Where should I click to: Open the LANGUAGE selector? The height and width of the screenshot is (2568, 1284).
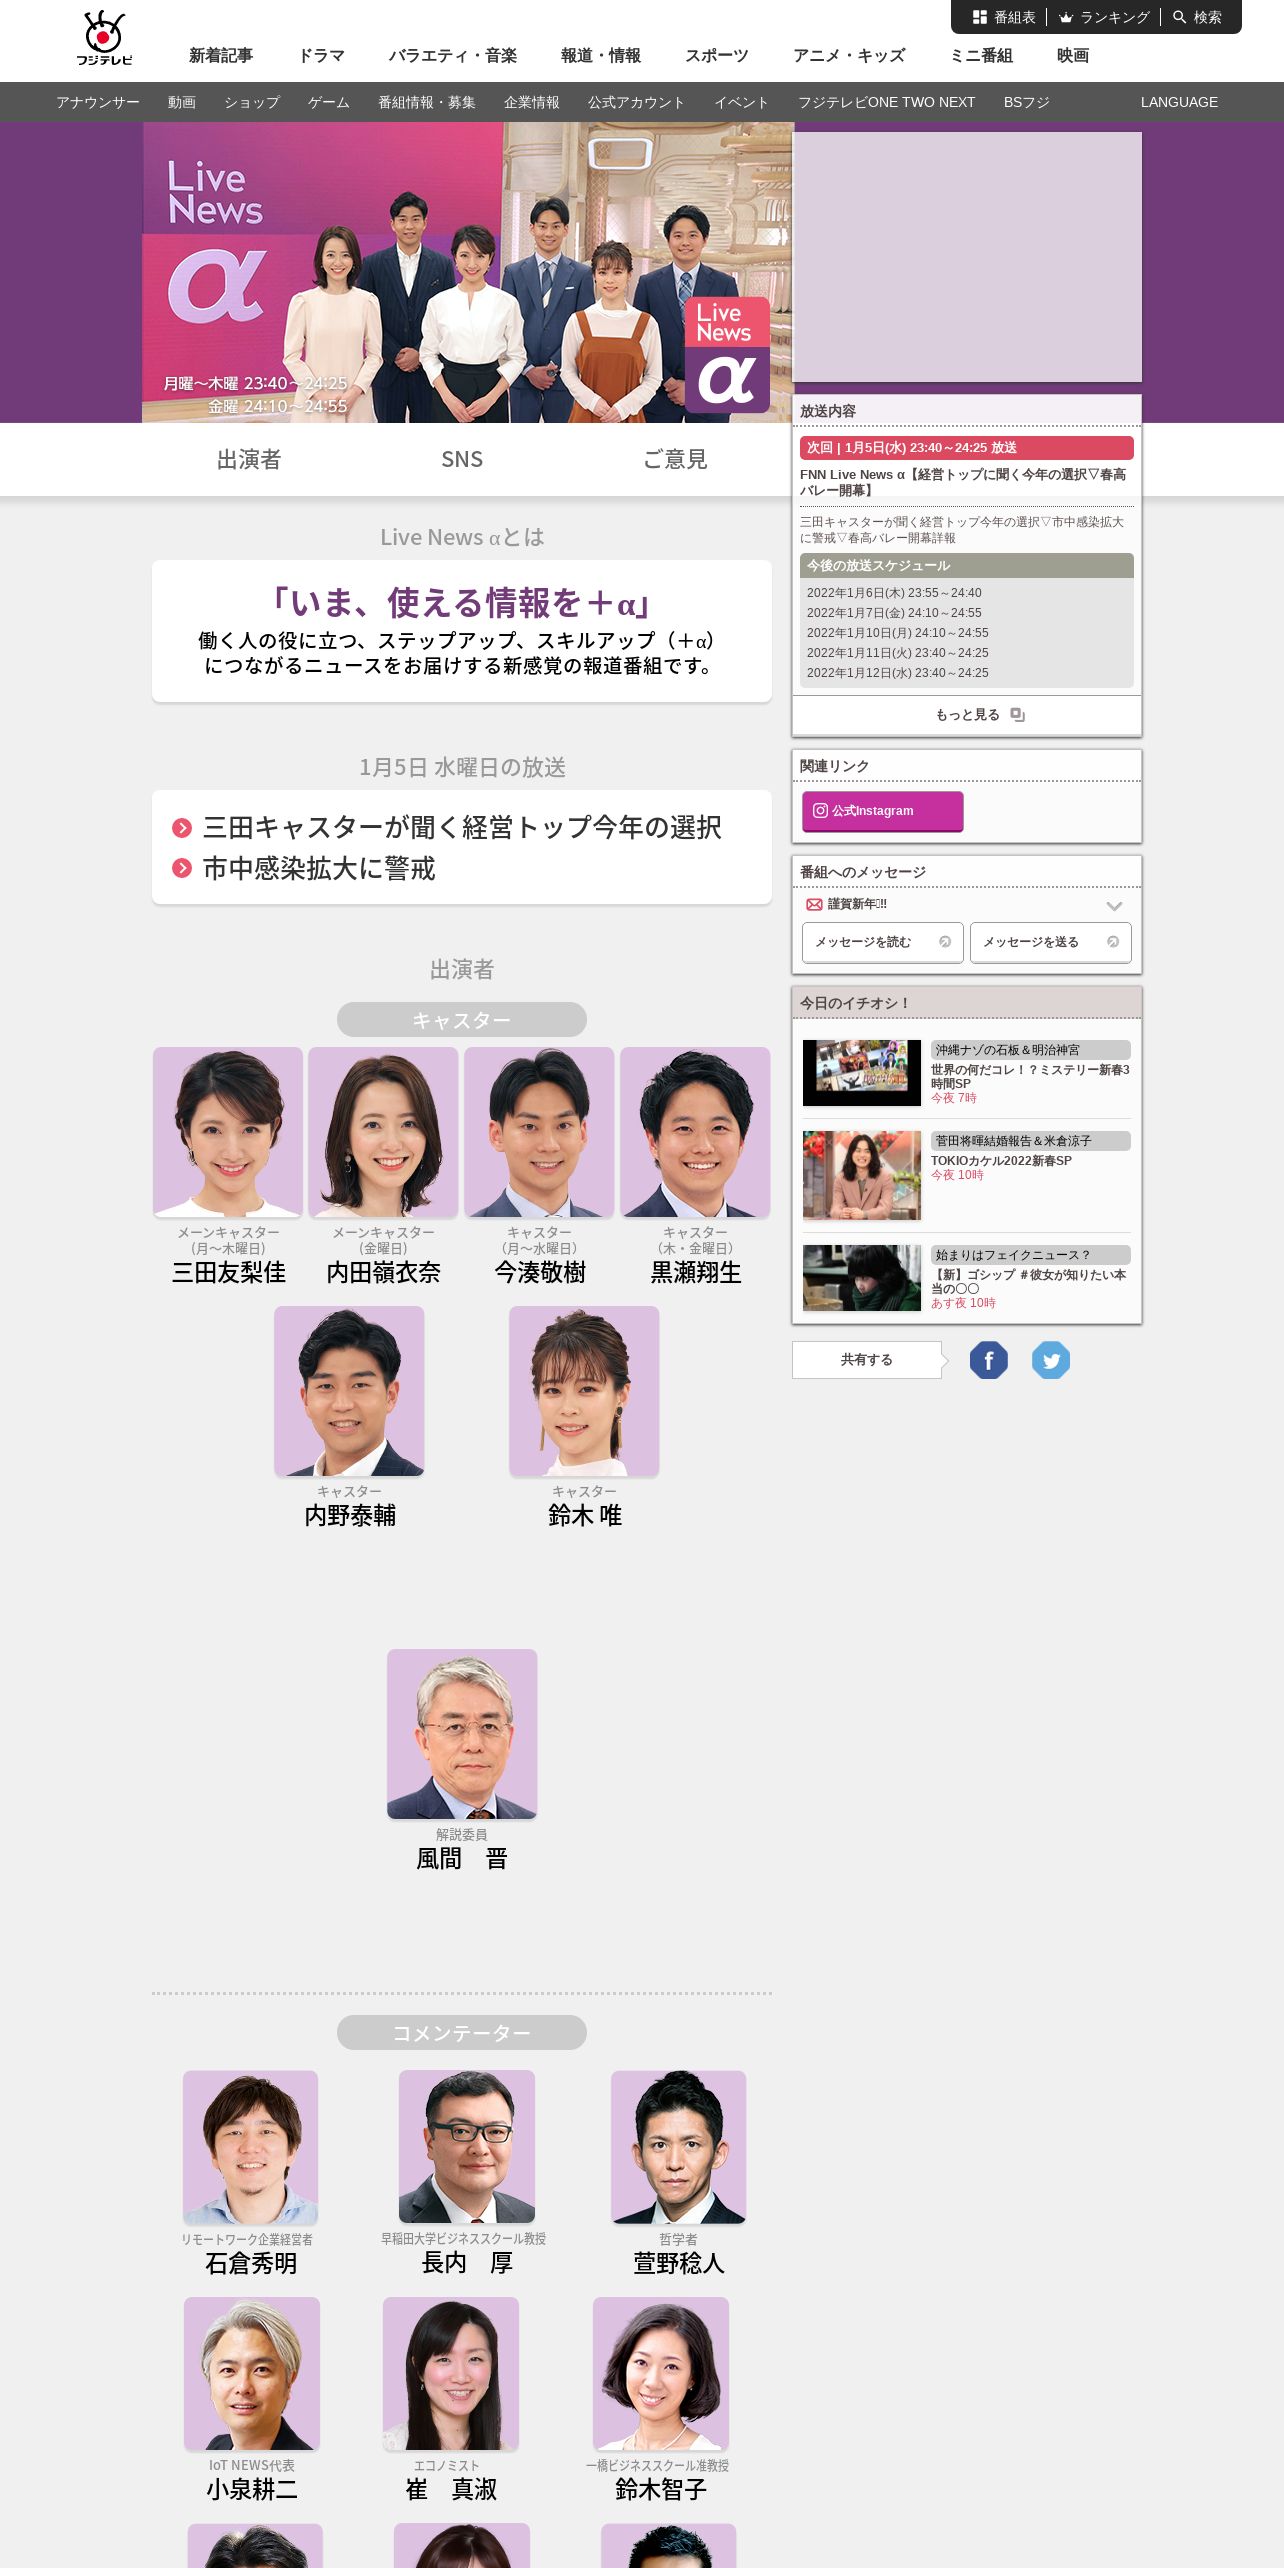(1179, 102)
